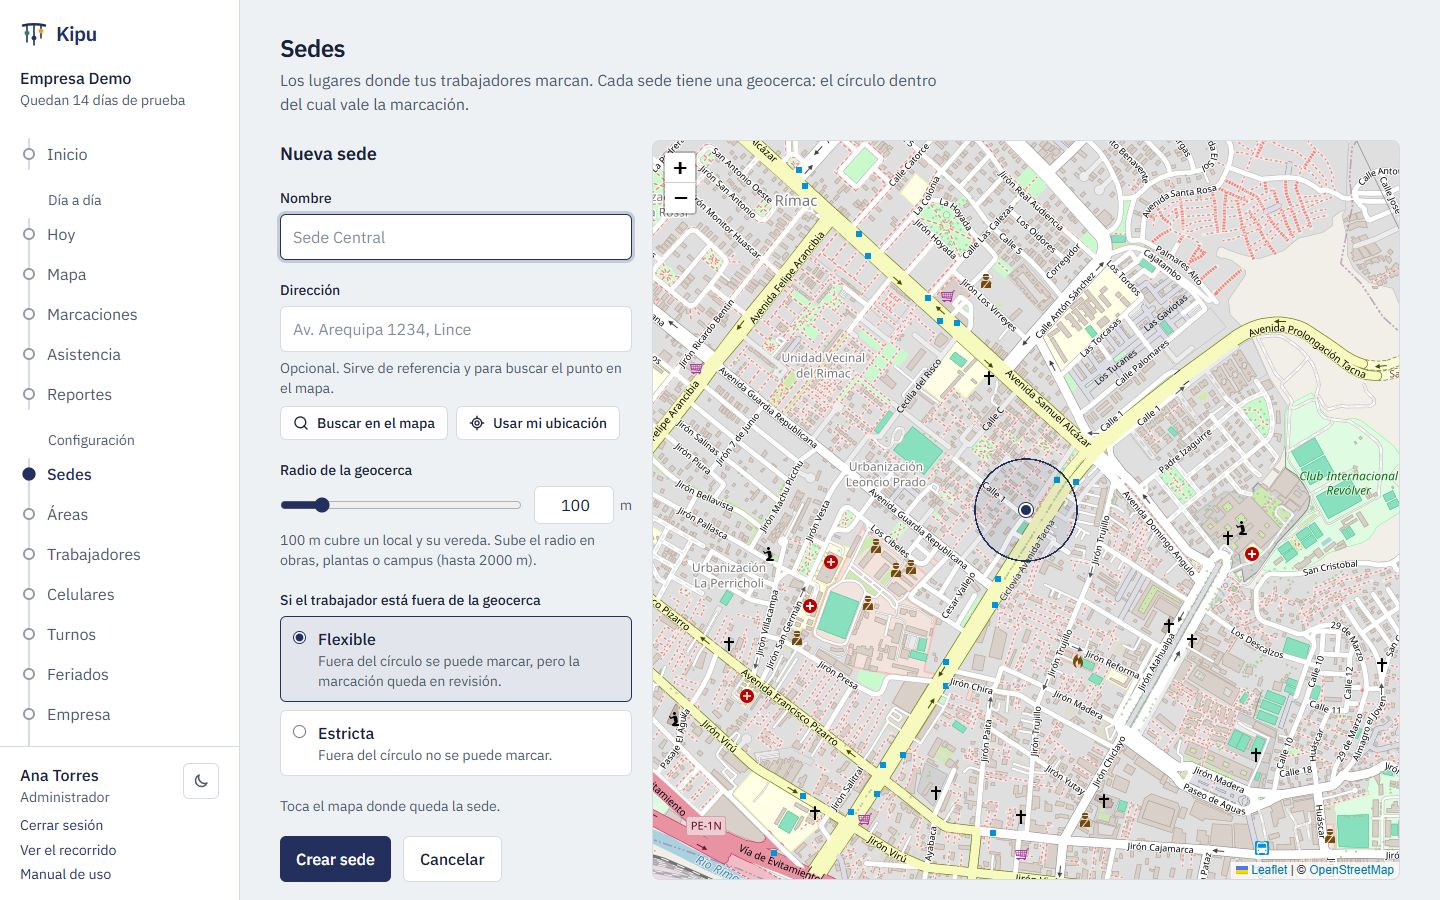Open the Mapa section
Screen dimensions: 1440x900
pos(66,274)
